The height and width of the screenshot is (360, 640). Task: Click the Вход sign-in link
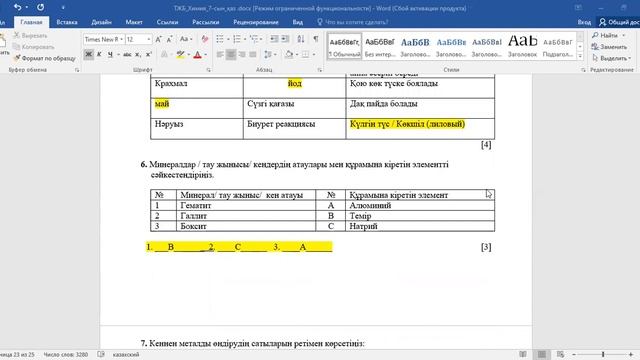tap(584, 22)
